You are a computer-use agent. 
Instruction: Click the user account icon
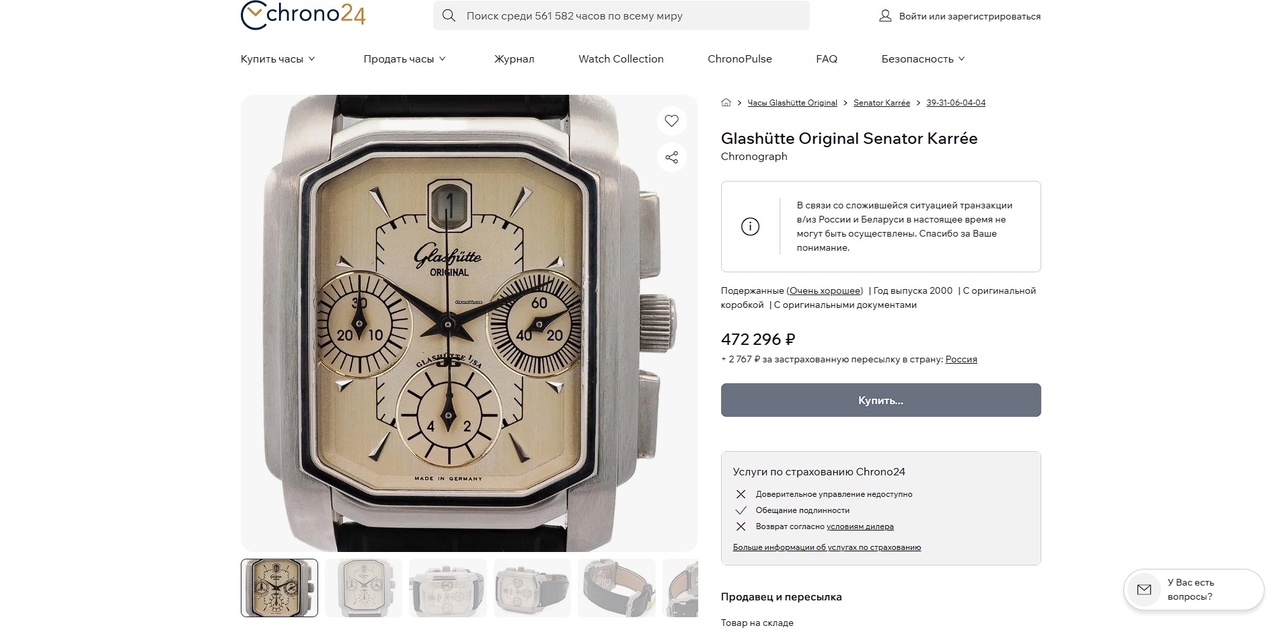885,16
